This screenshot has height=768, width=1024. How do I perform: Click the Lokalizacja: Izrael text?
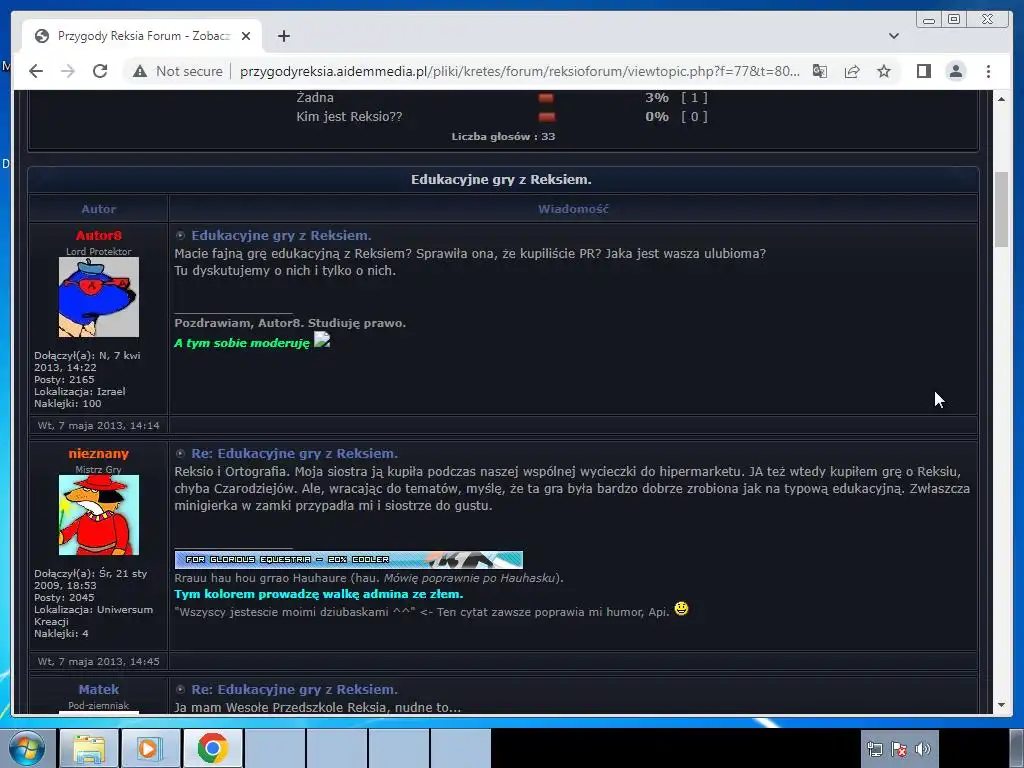pos(80,392)
